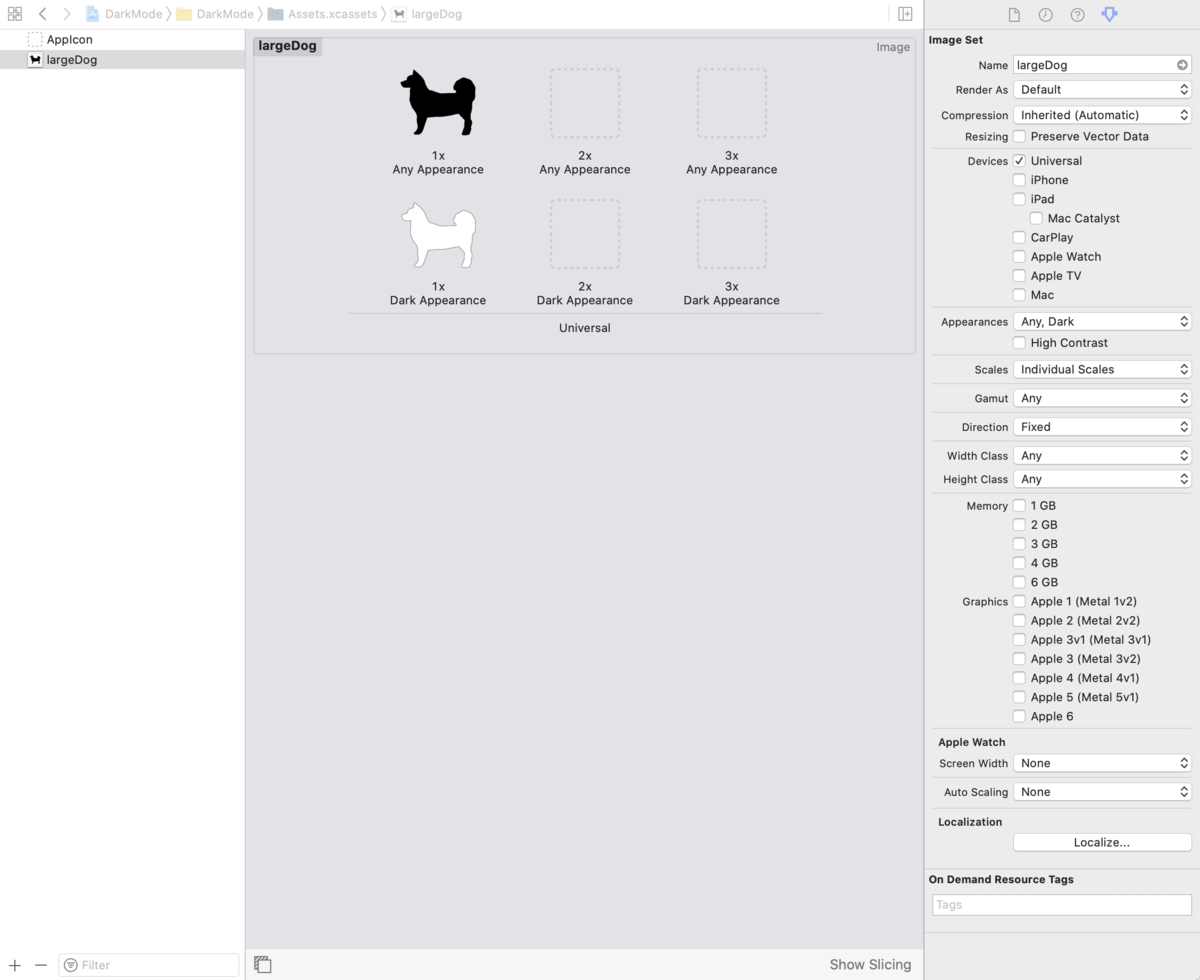1200x980 pixels.
Task: Open the Appearances dropdown
Action: (x=1102, y=322)
